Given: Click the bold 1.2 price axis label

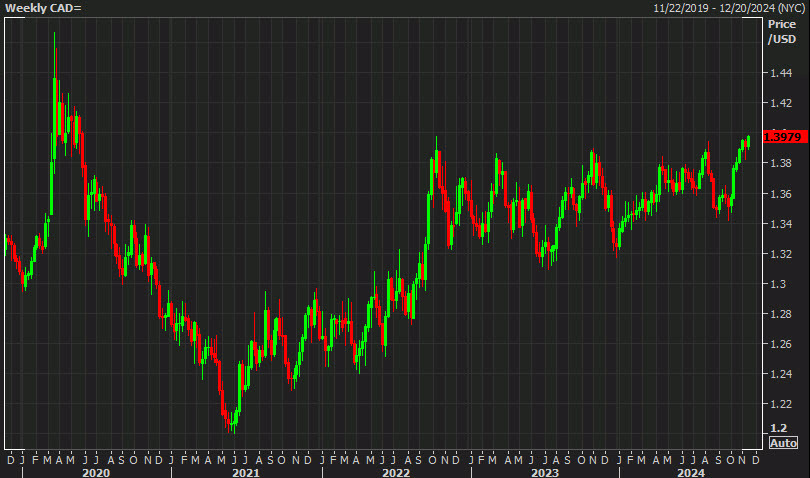Looking at the screenshot, I should [x=778, y=428].
